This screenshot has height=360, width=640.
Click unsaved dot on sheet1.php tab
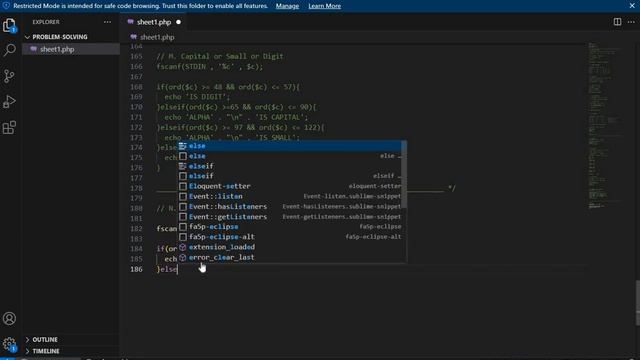pyautogui.click(x=178, y=22)
